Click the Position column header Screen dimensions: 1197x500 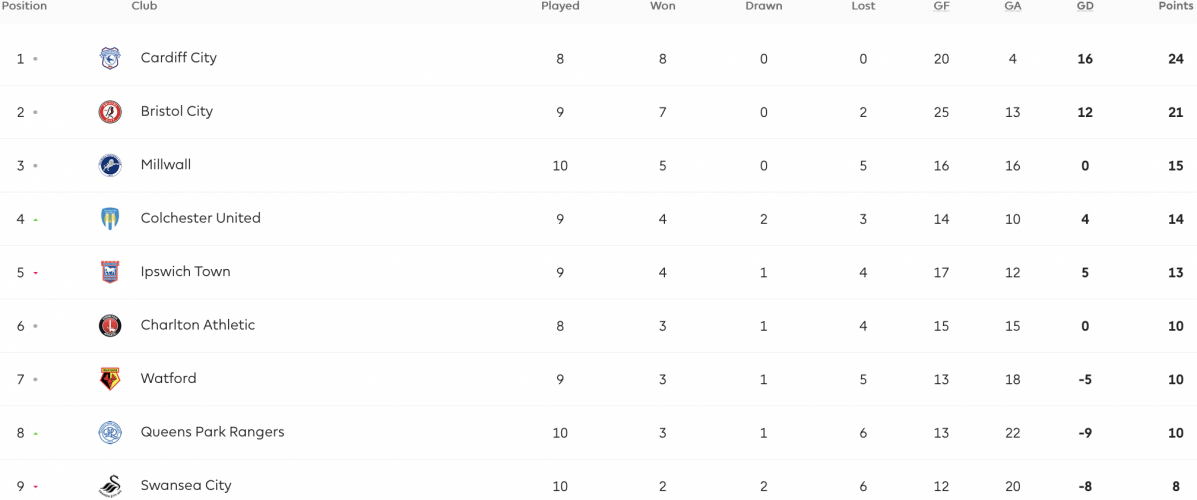coord(24,6)
